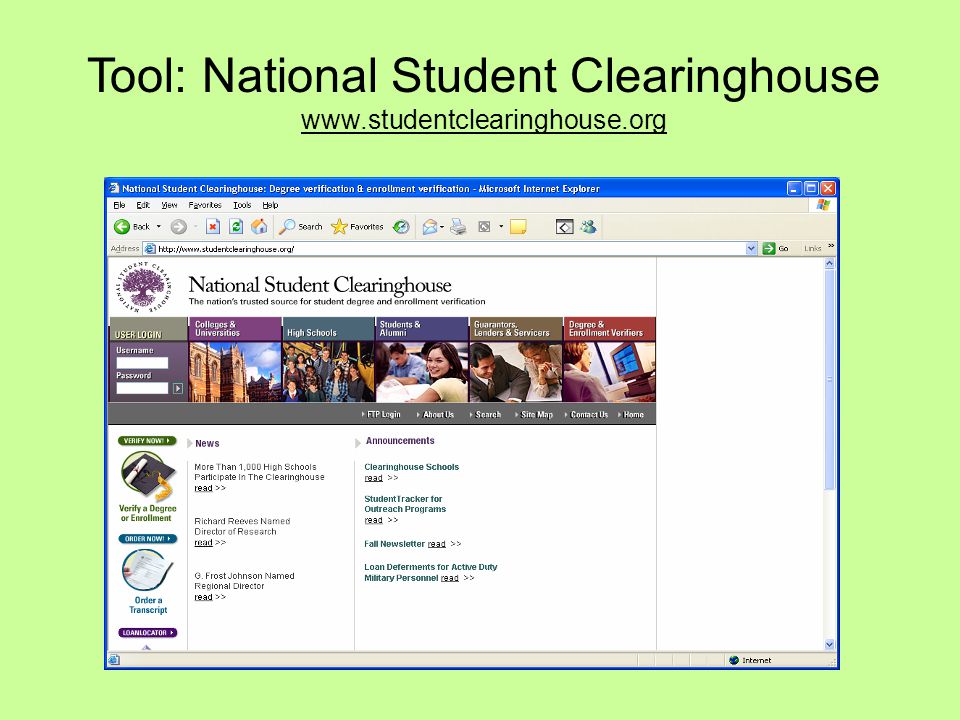Click the About Us link
Screen dimensions: 960x720
pyautogui.click(x=438, y=414)
